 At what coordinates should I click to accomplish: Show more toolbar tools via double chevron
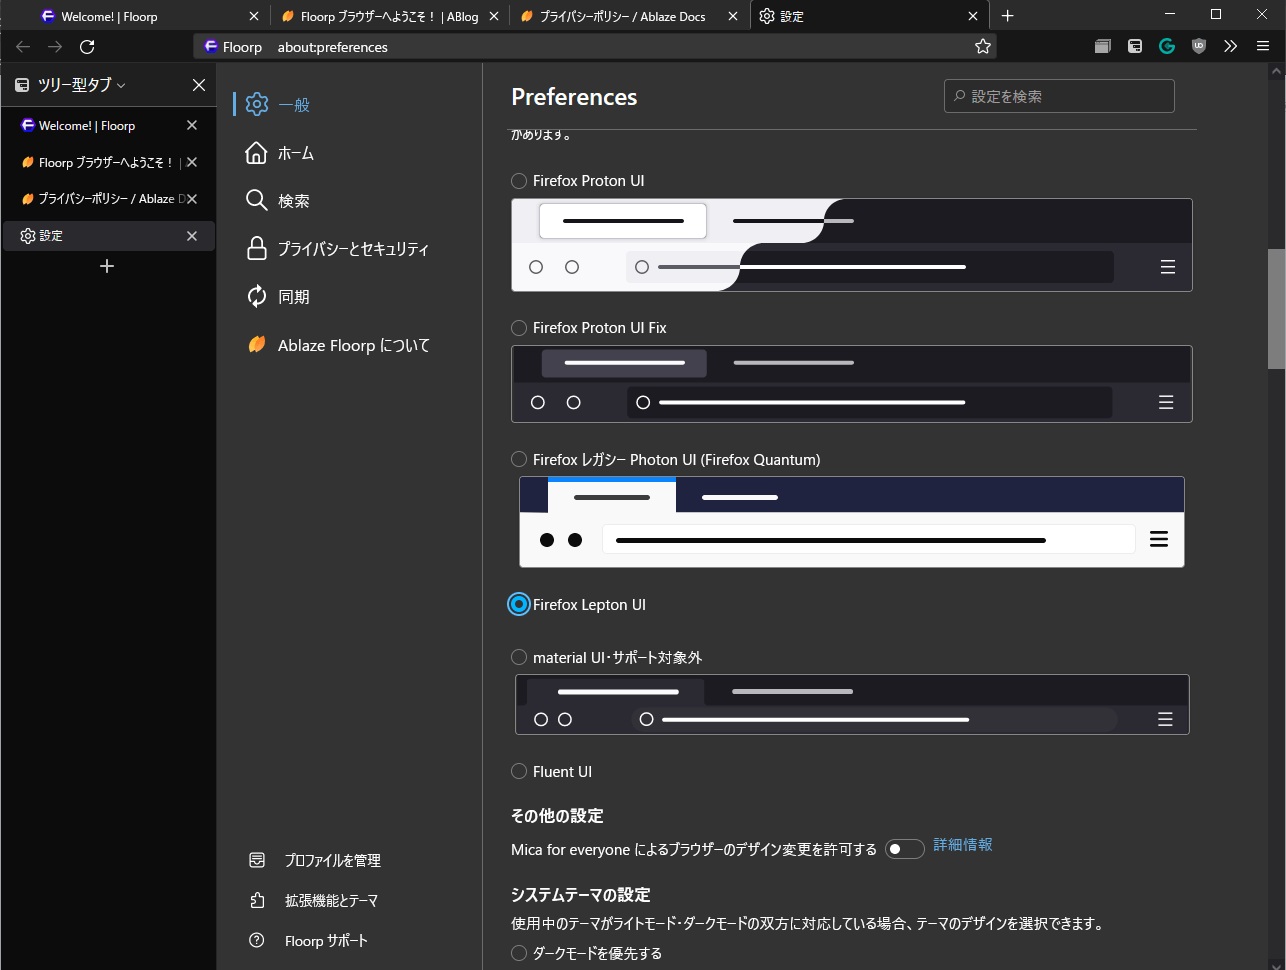tap(1231, 46)
